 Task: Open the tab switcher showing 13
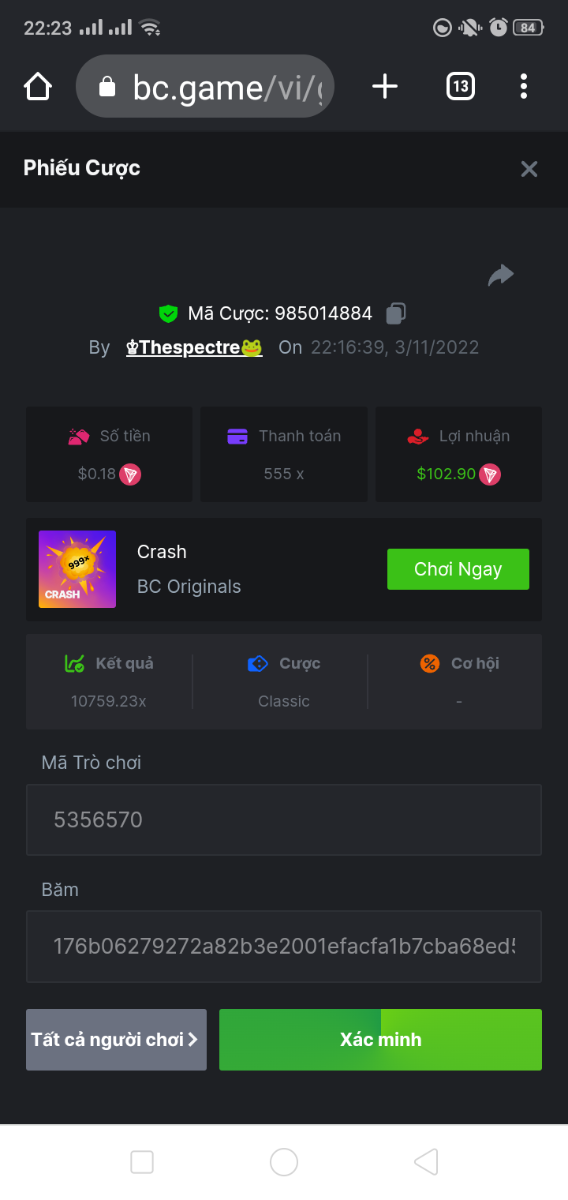(460, 87)
